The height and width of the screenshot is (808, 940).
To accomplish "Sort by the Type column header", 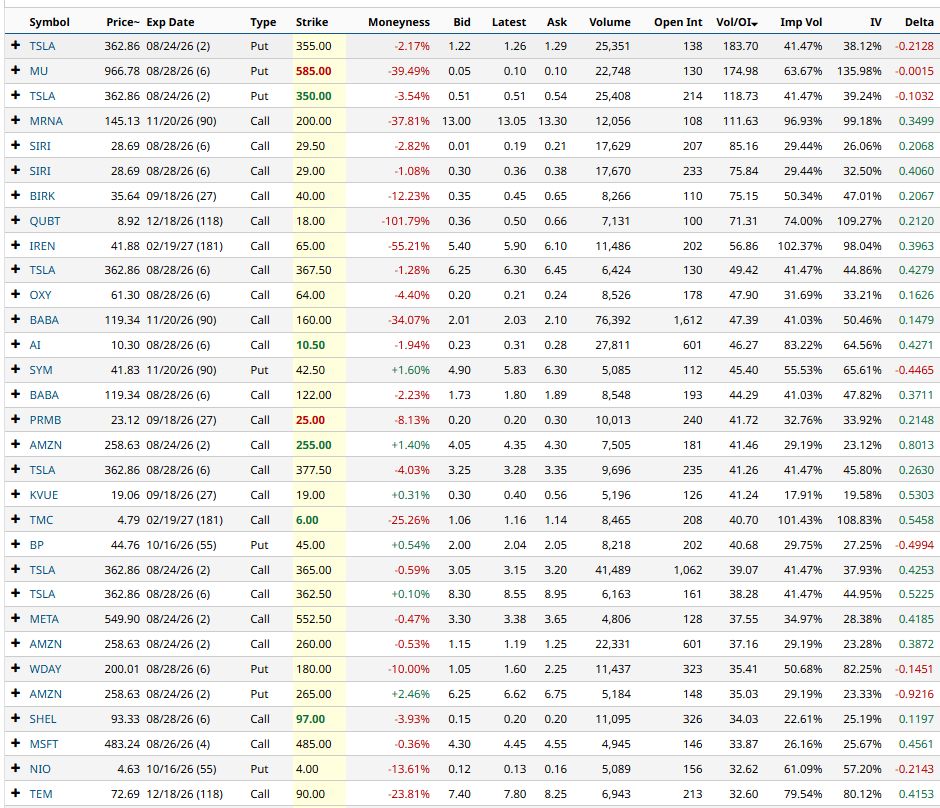I will pos(263,22).
